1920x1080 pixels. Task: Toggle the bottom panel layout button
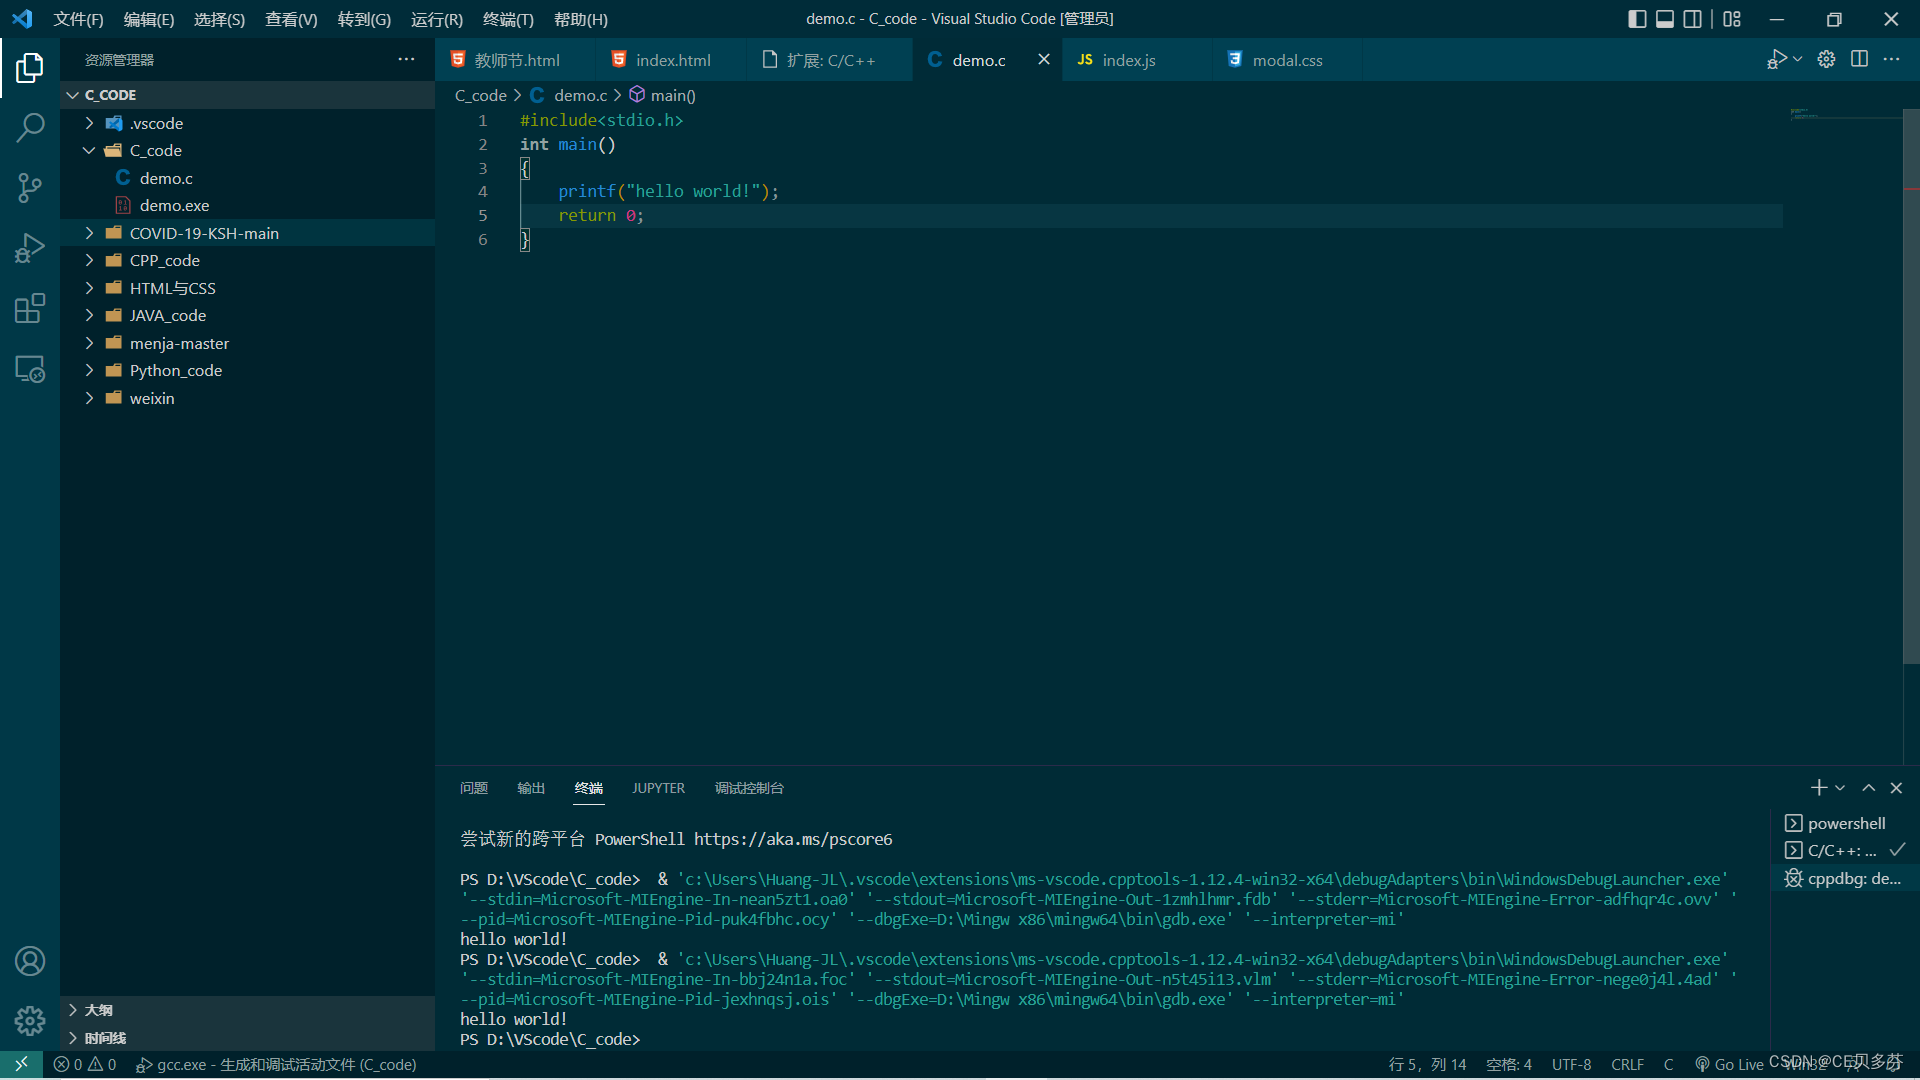point(1665,19)
